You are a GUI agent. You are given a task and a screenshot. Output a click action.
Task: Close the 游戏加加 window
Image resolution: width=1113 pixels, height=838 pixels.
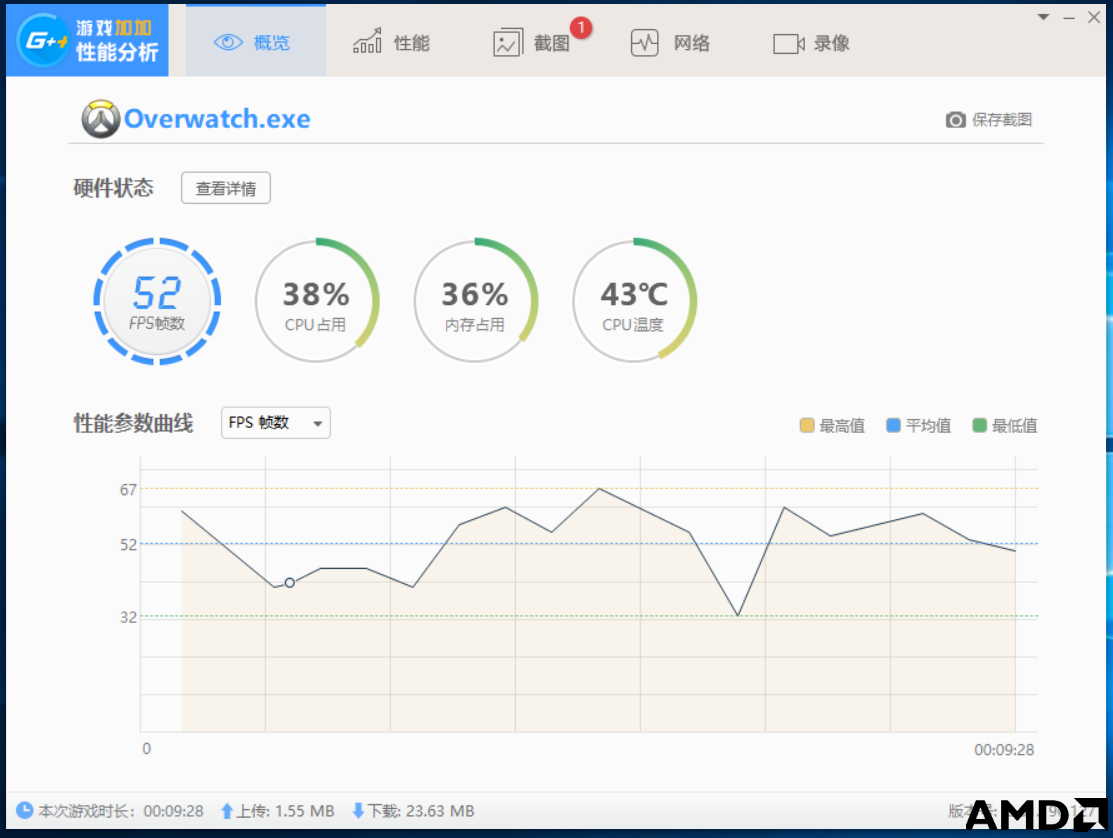pyautogui.click(x=1094, y=18)
